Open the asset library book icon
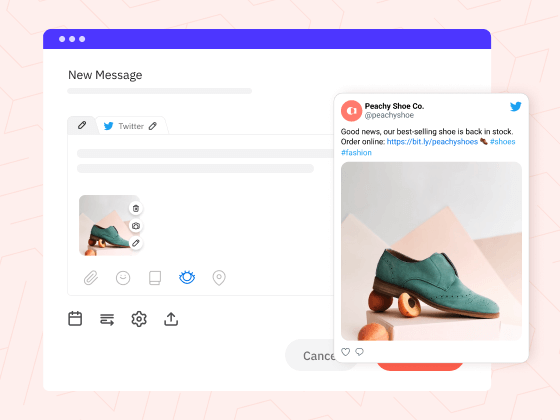This screenshot has height=420, width=560. pyautogui.click(x=155, y=278)
